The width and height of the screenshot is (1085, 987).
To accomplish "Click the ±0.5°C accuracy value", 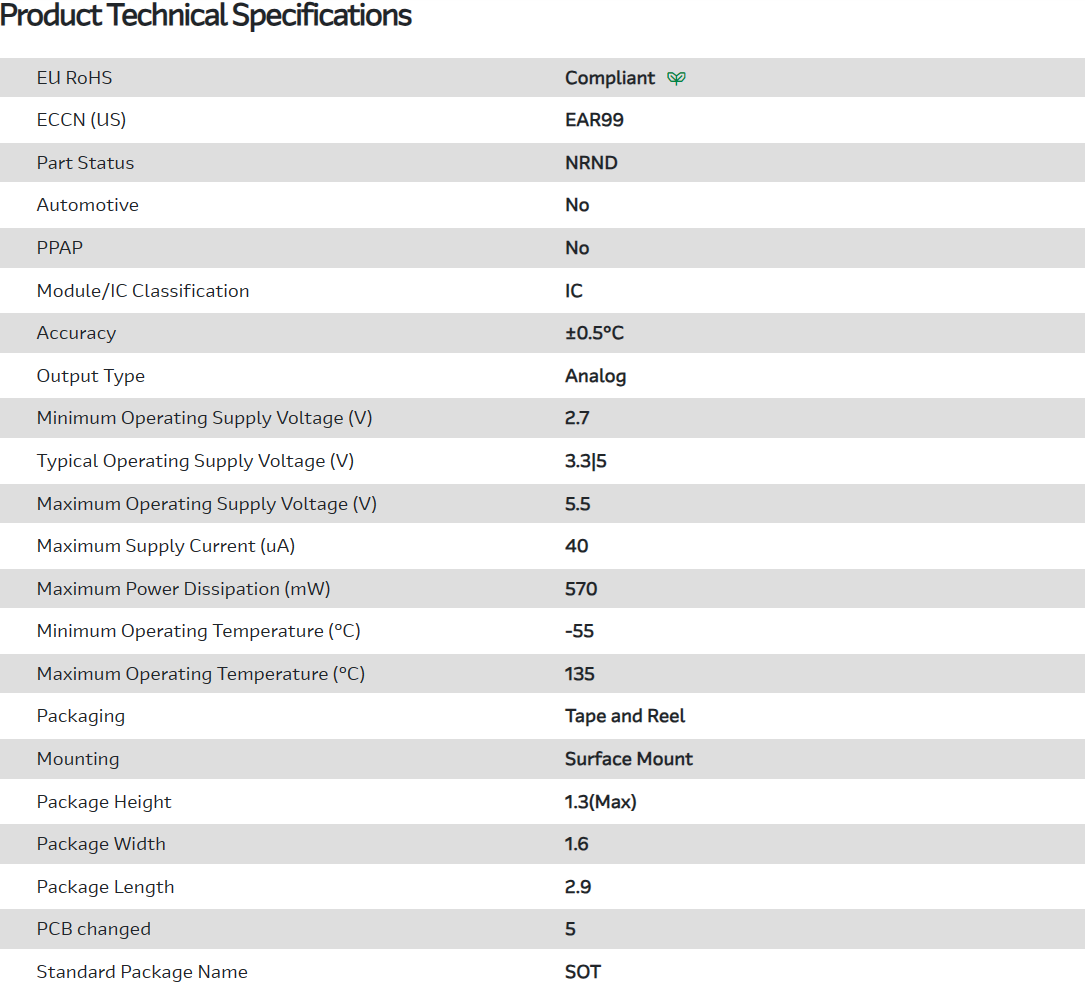I will click(594, 333).
